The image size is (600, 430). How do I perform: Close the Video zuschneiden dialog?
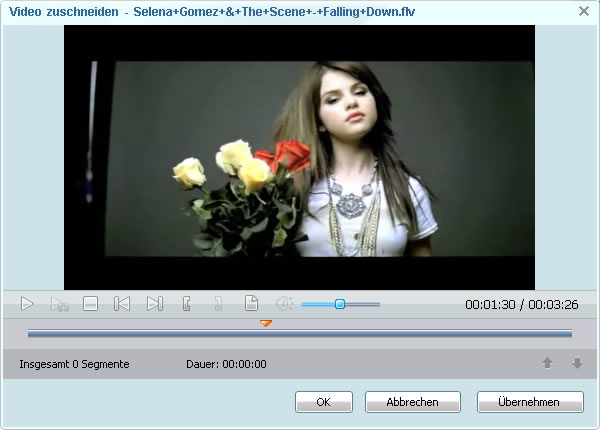[584, 11]
